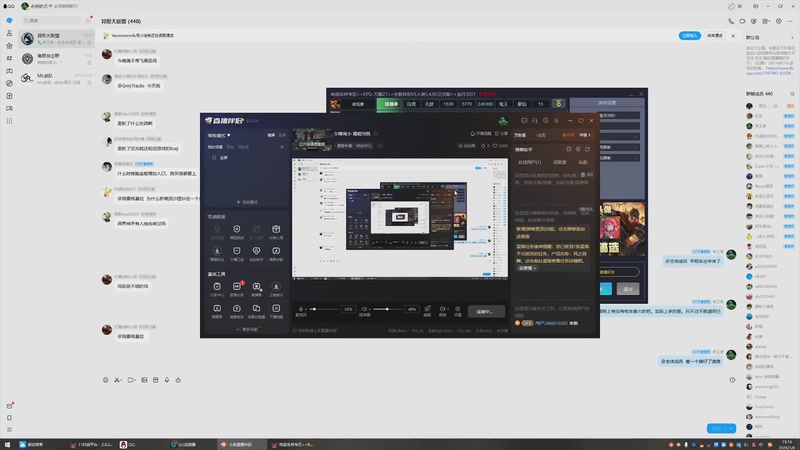The height and width of the screenshot is (450, 800).
Task: Click the 退出 exit button in the game room panel
Action: 628,289
